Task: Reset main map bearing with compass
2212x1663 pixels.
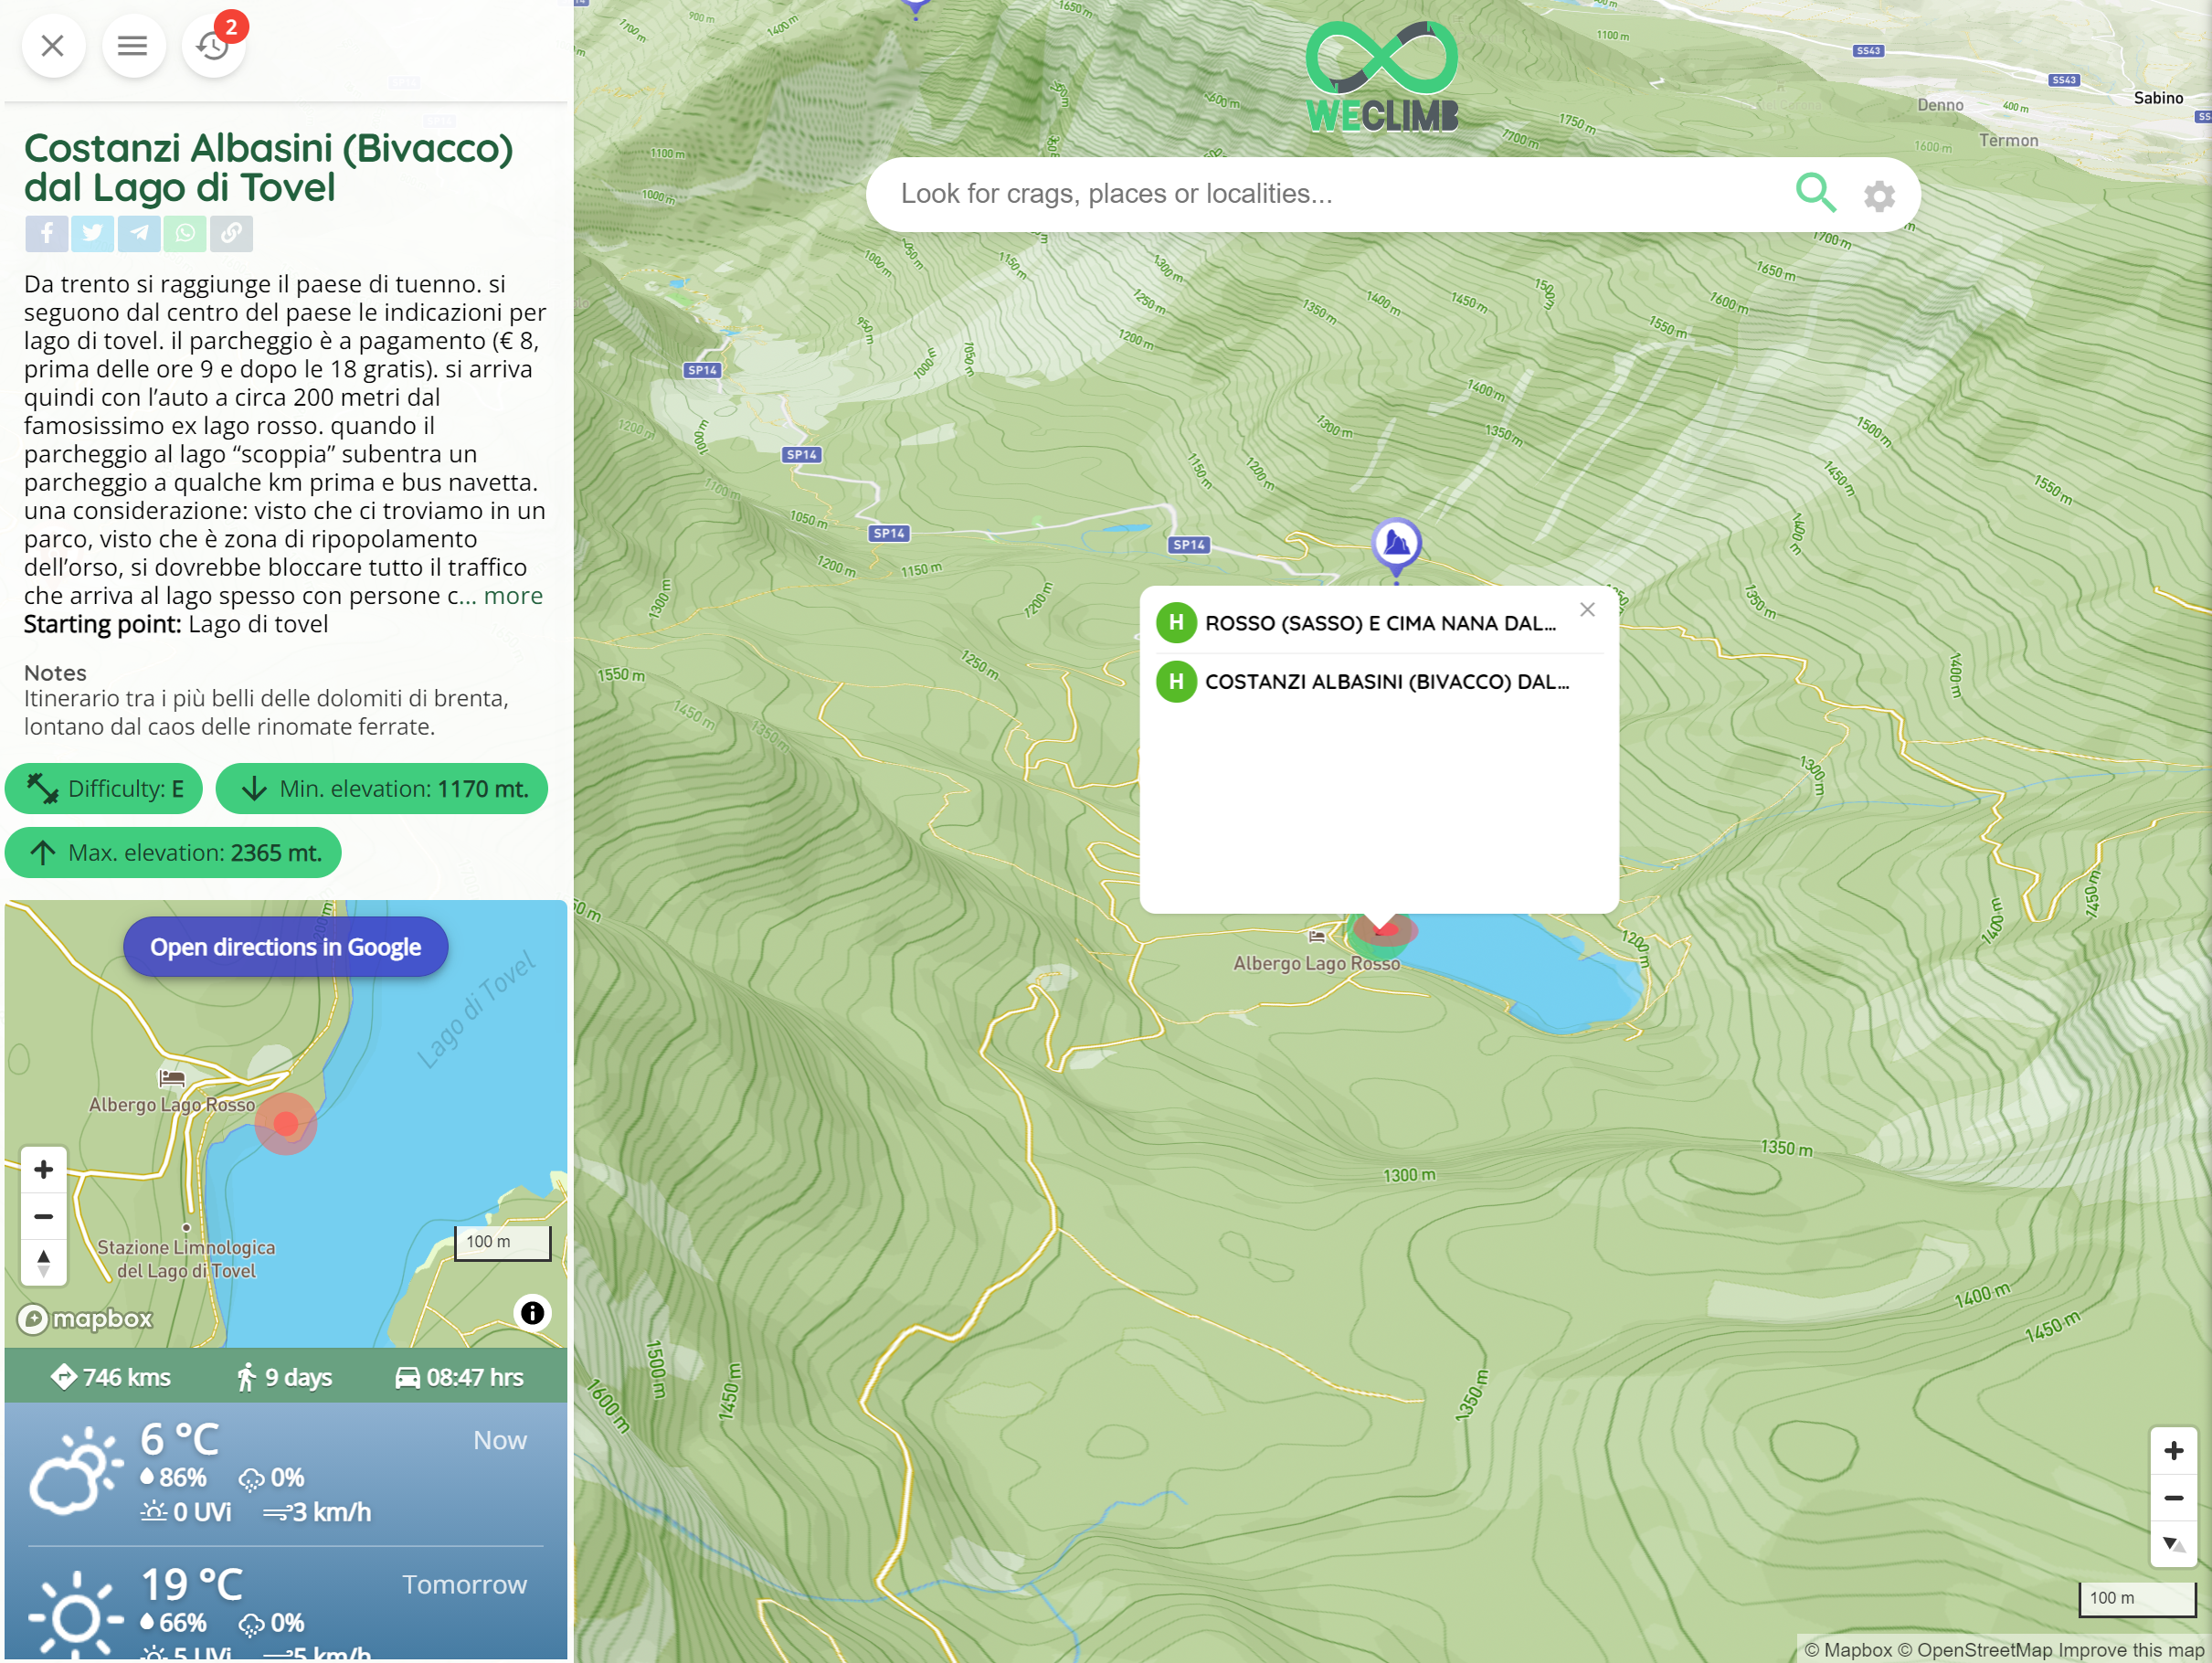Action: [x=2173, y=1543]
